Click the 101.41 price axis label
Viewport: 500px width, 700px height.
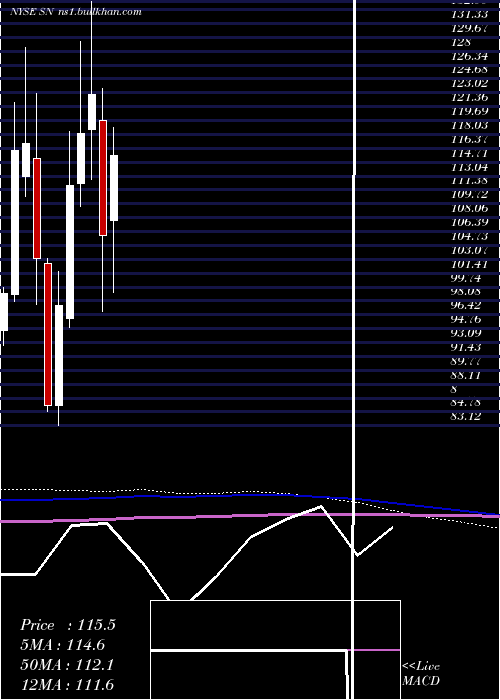[470, 264]
